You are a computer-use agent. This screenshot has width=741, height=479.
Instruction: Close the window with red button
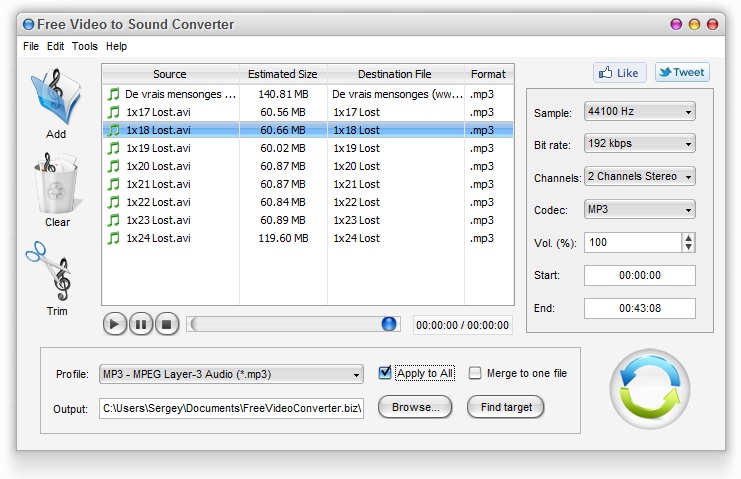712,24
